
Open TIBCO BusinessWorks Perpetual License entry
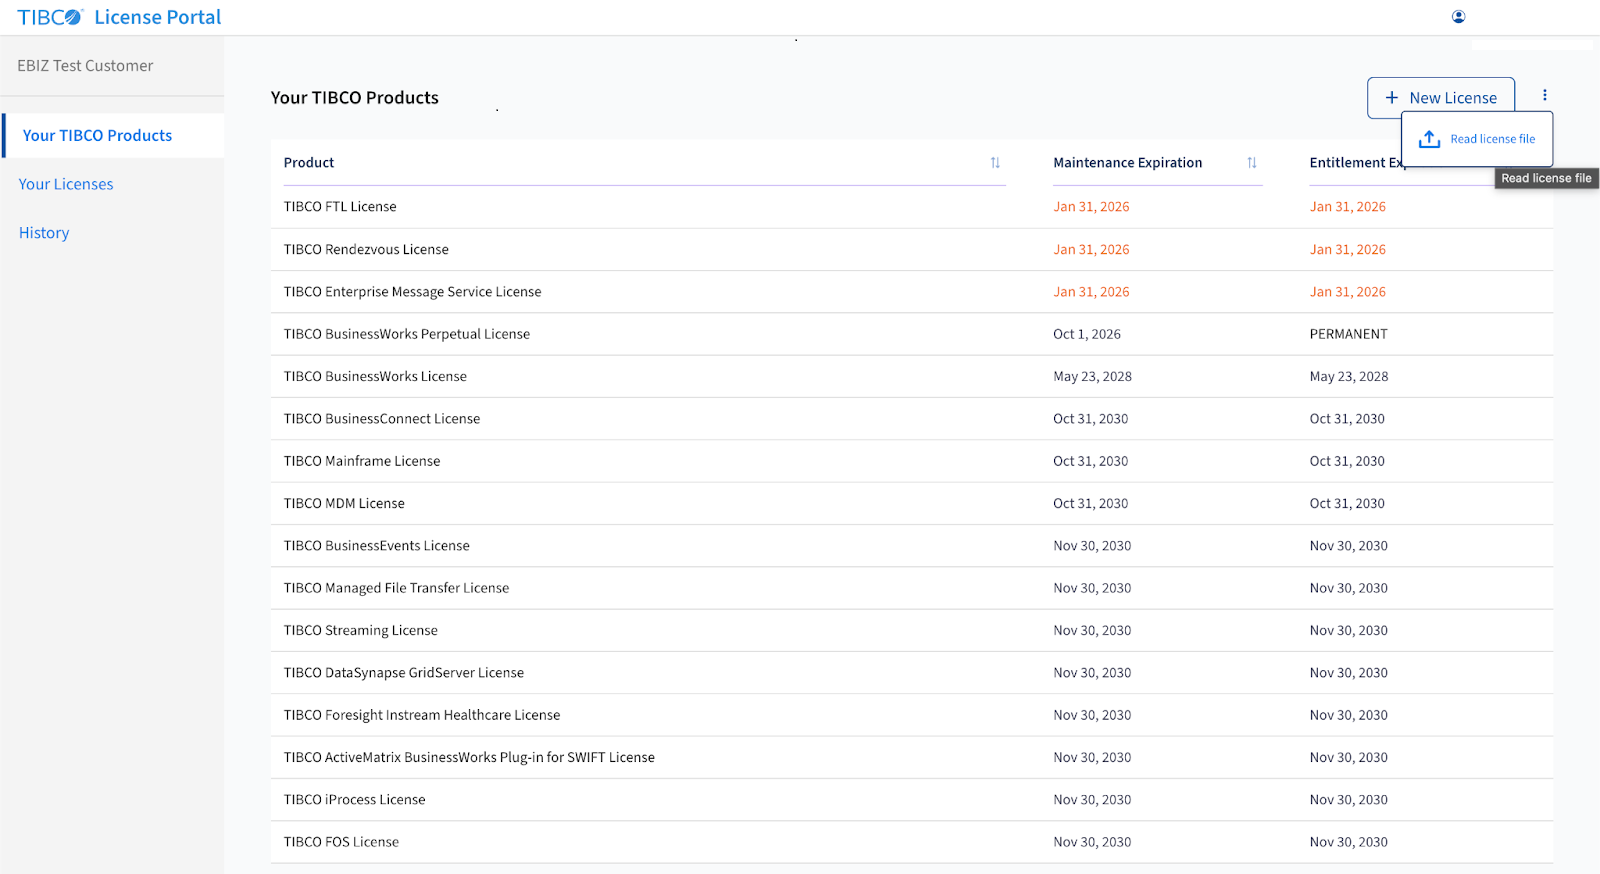pyautogui.click(x=406, y=334)
